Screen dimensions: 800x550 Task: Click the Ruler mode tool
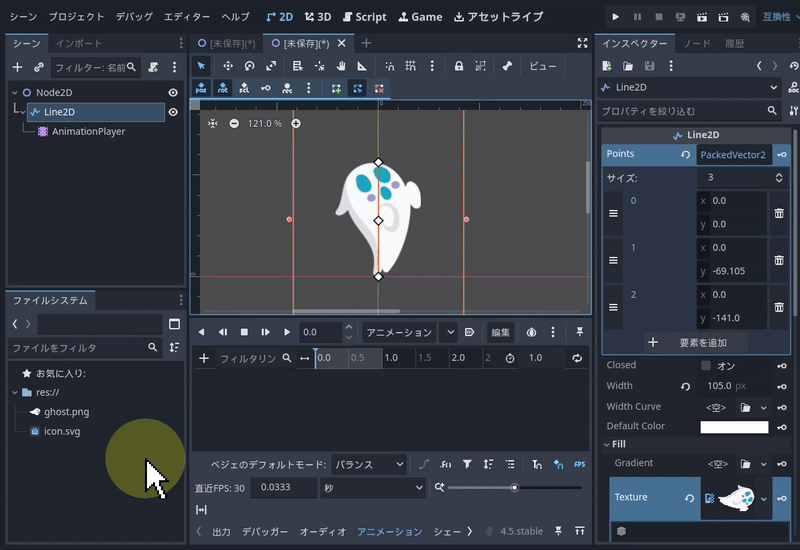click(x=361, y=66)
